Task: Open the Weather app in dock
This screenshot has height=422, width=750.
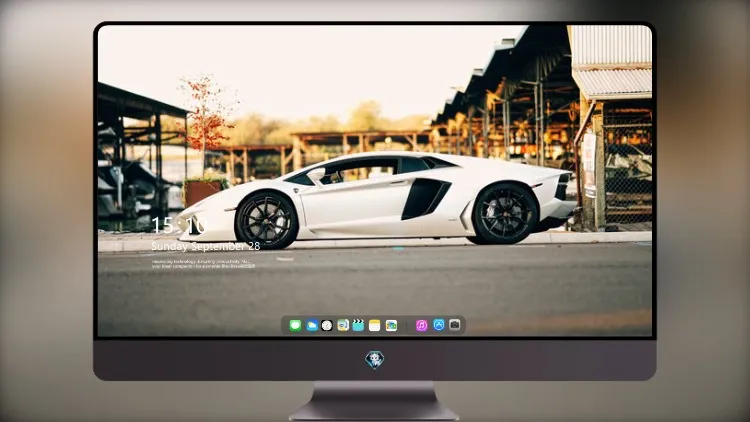Action: 312,325
